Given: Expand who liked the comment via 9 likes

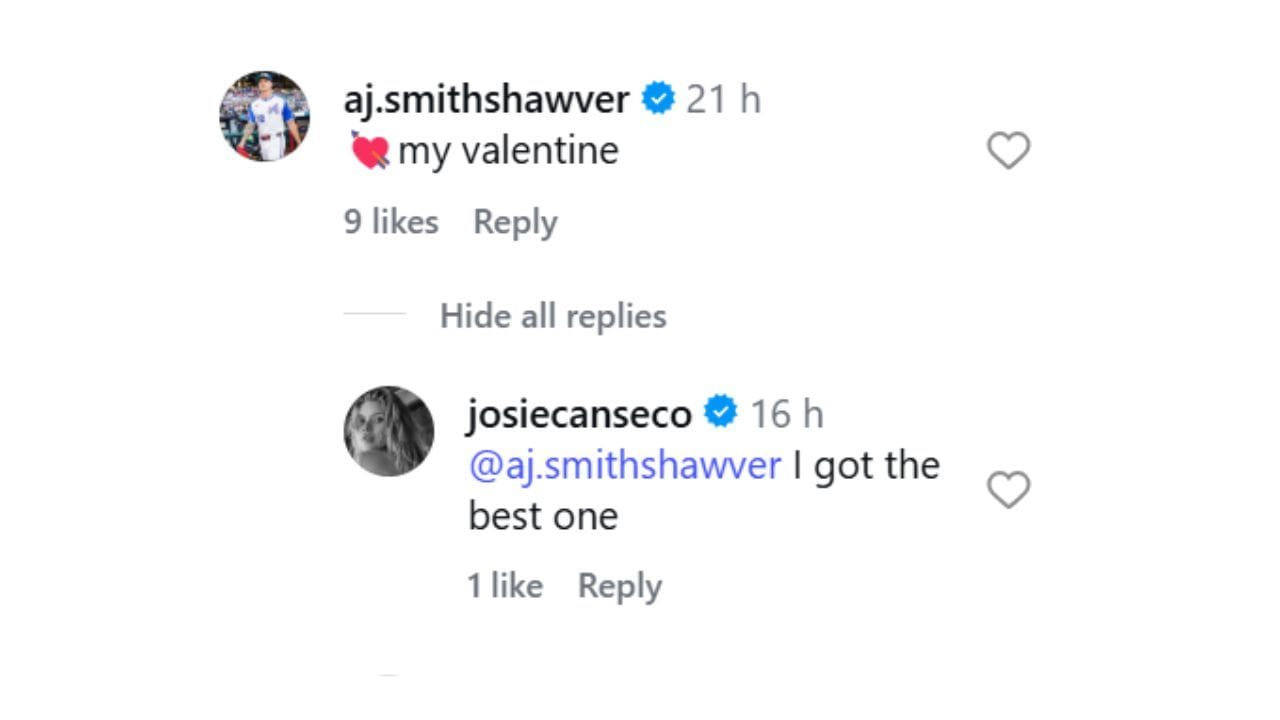Looking at the screenshot, I should tap(391, 221).
